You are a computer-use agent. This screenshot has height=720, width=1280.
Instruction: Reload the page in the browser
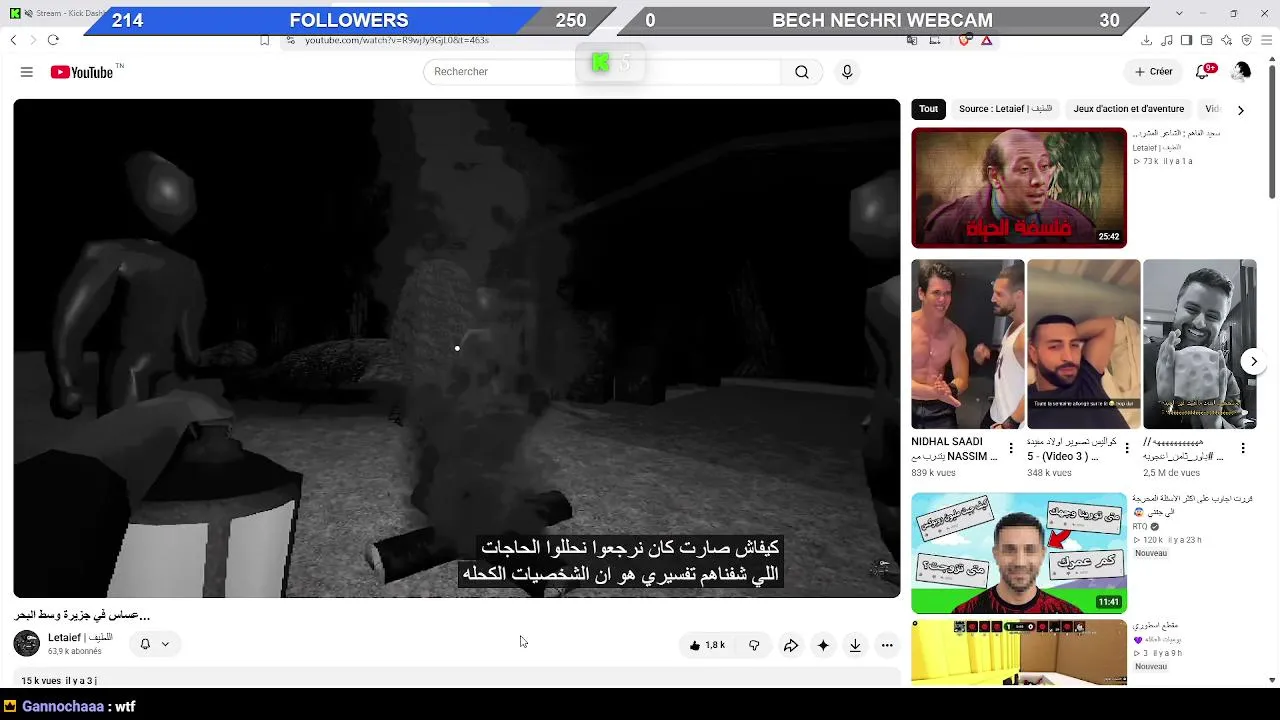pyautogui.click(x=53, y=40)
